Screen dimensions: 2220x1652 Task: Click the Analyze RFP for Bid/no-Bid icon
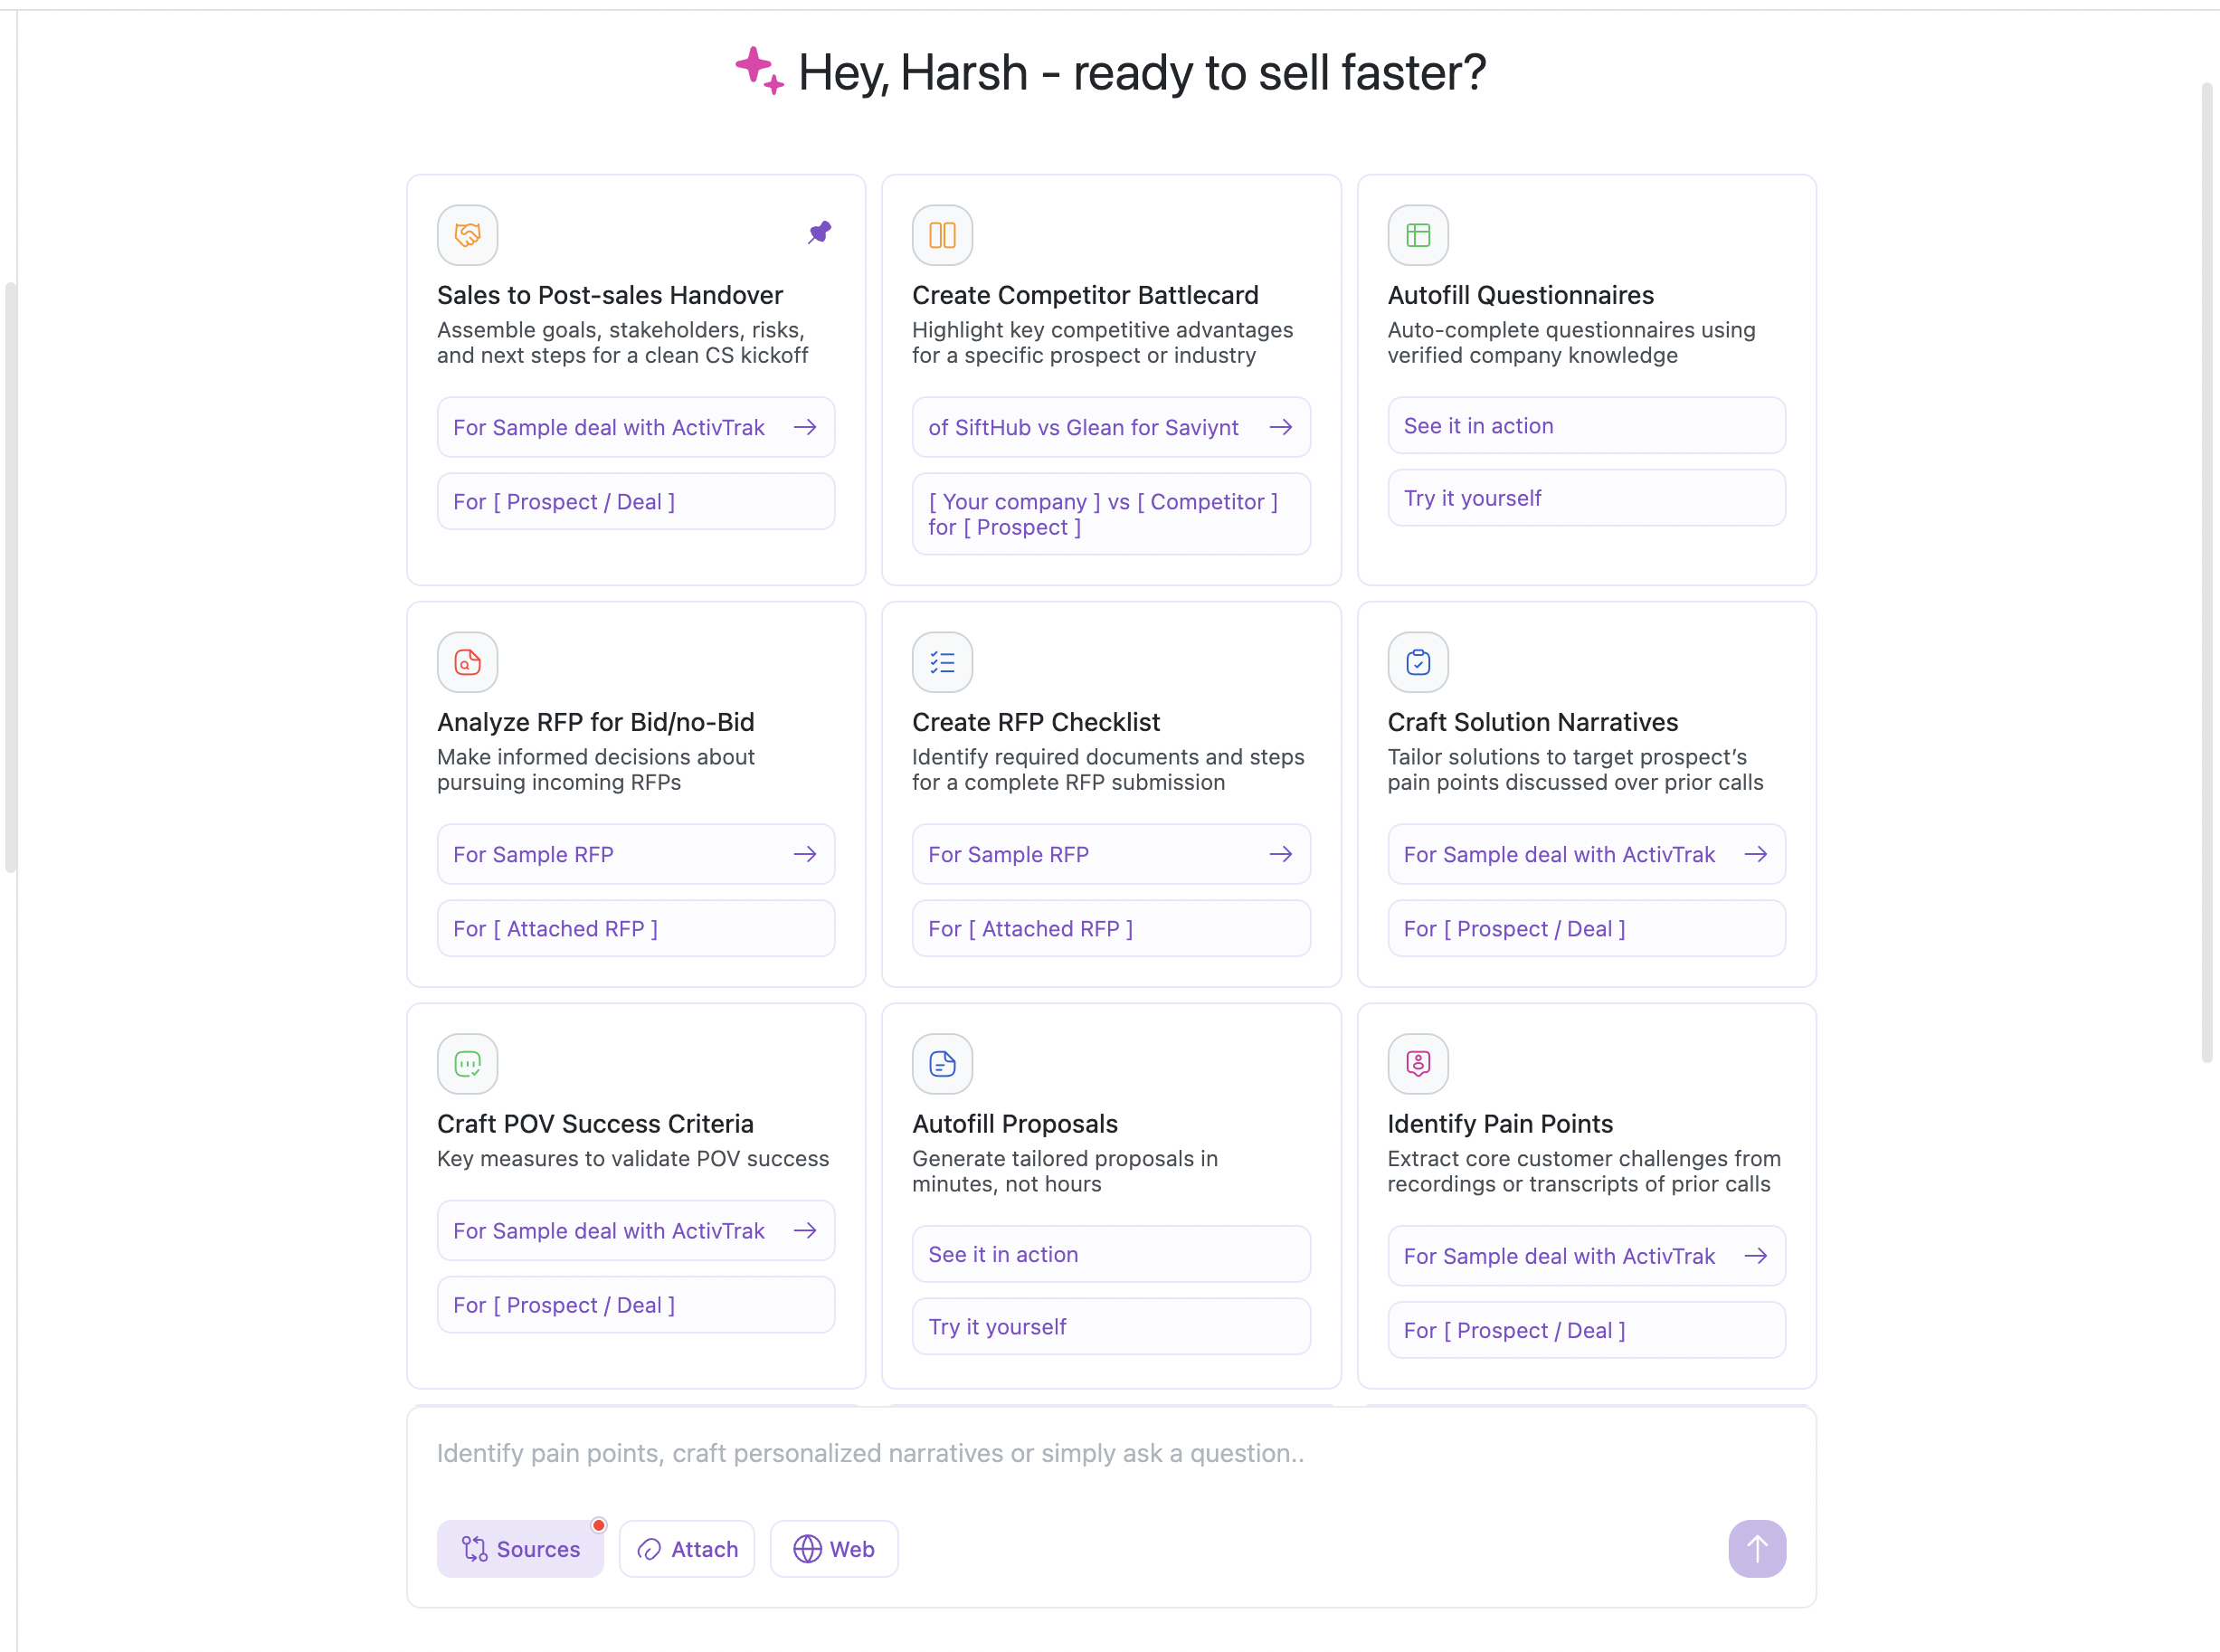467,662
